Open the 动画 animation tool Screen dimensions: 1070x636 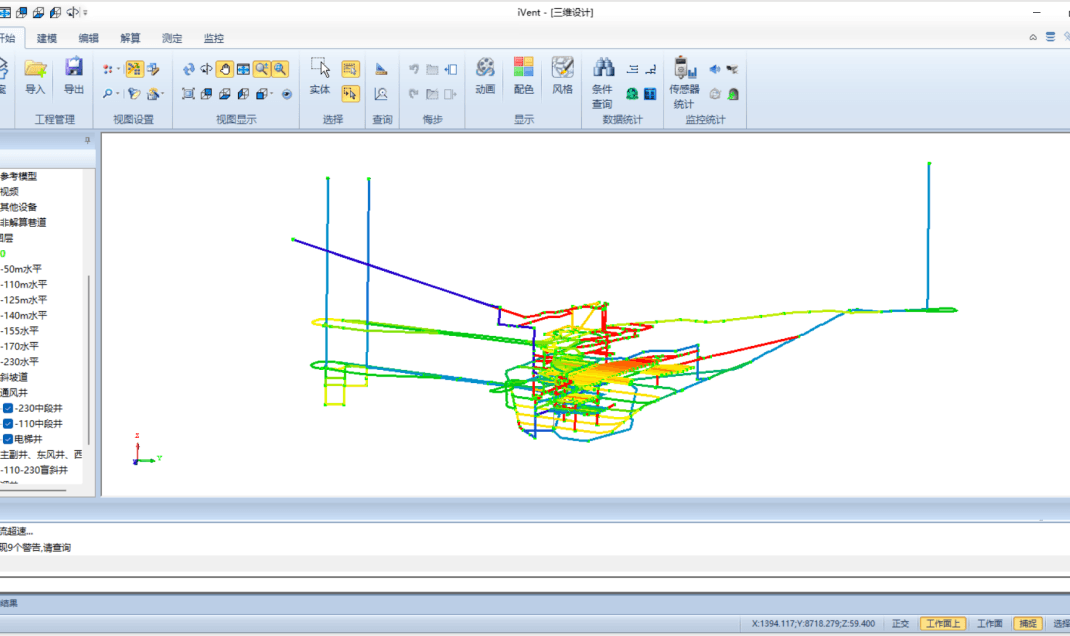coord(485,76)
